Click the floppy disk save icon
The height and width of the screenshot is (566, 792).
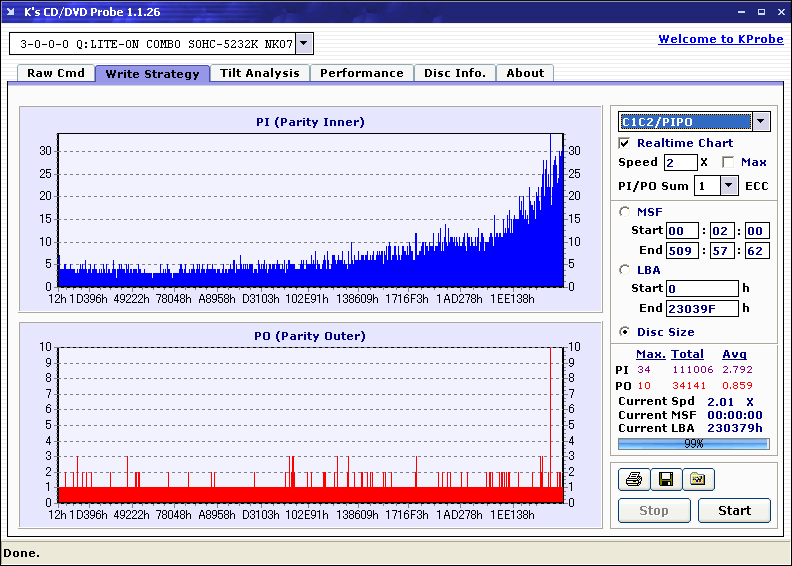tap(665, 480)
